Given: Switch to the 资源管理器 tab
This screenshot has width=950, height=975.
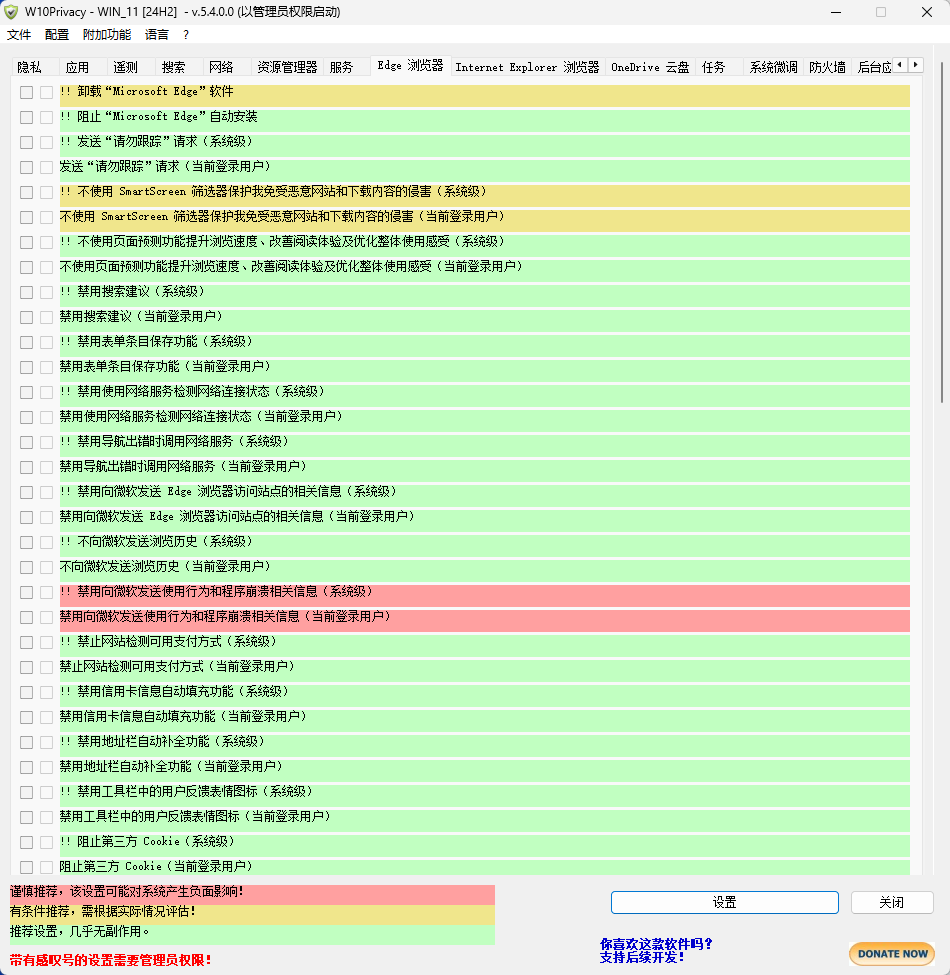Looking at the screenshot, I should (x=287, y=67).
